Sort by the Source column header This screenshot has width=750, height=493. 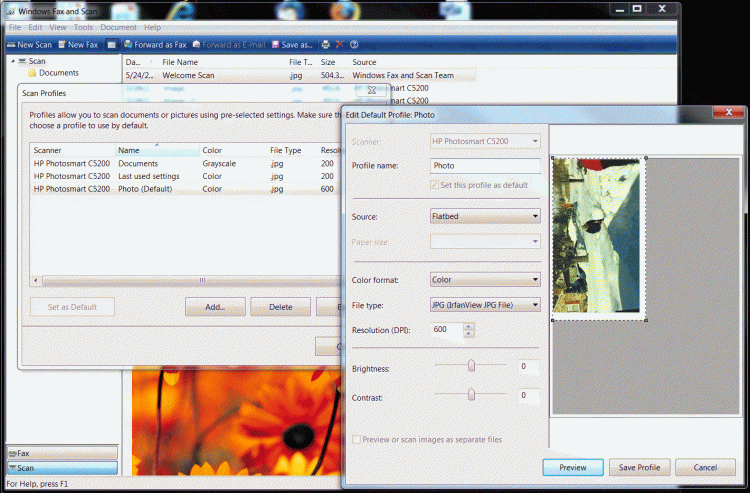click(x=364, y=62)
